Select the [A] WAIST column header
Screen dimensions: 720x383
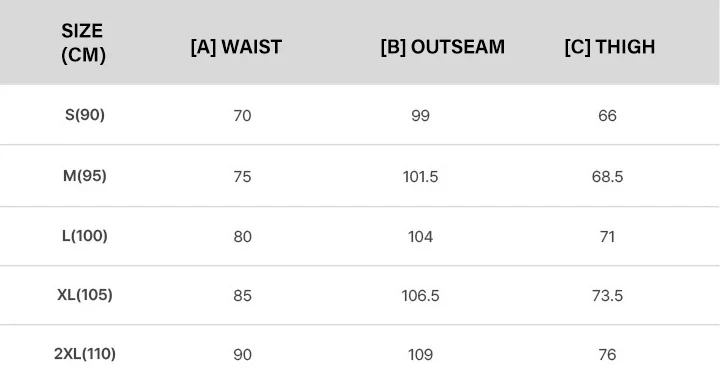pos(236,47)
